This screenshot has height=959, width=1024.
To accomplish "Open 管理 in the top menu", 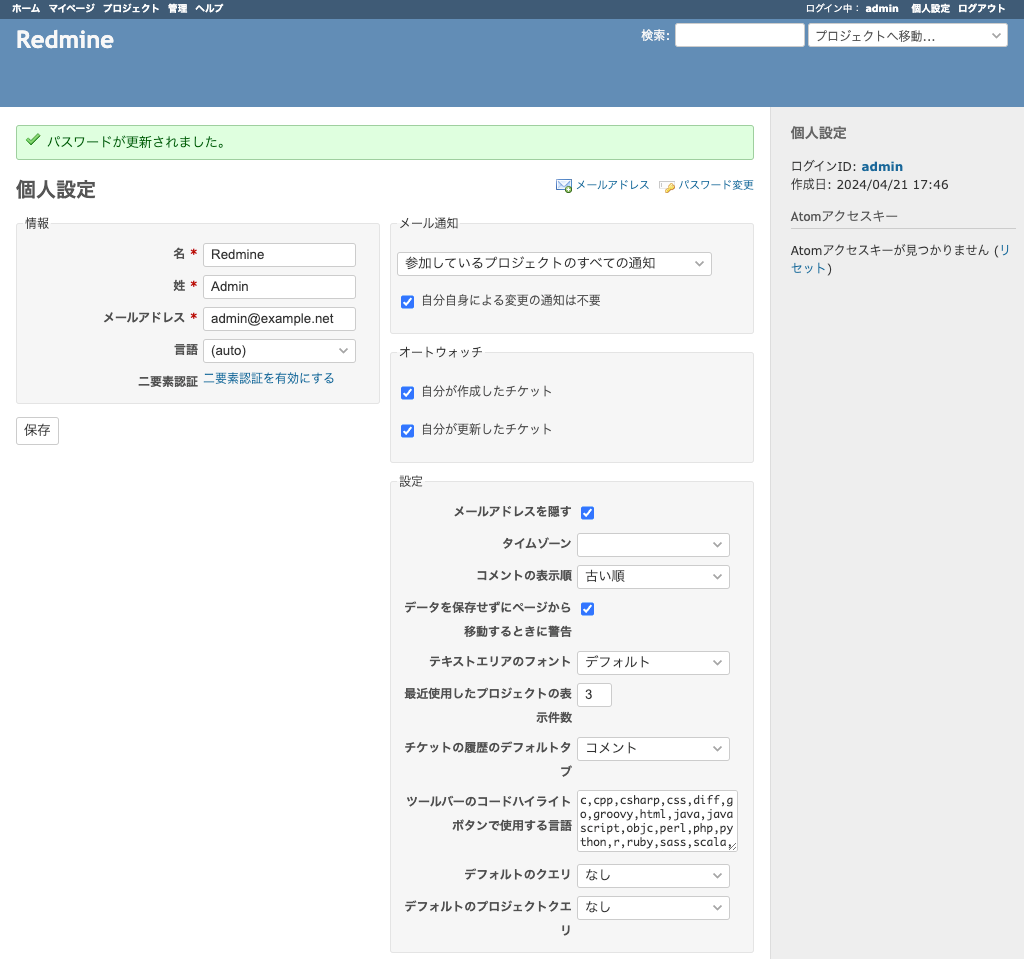I will coord(177,8).
